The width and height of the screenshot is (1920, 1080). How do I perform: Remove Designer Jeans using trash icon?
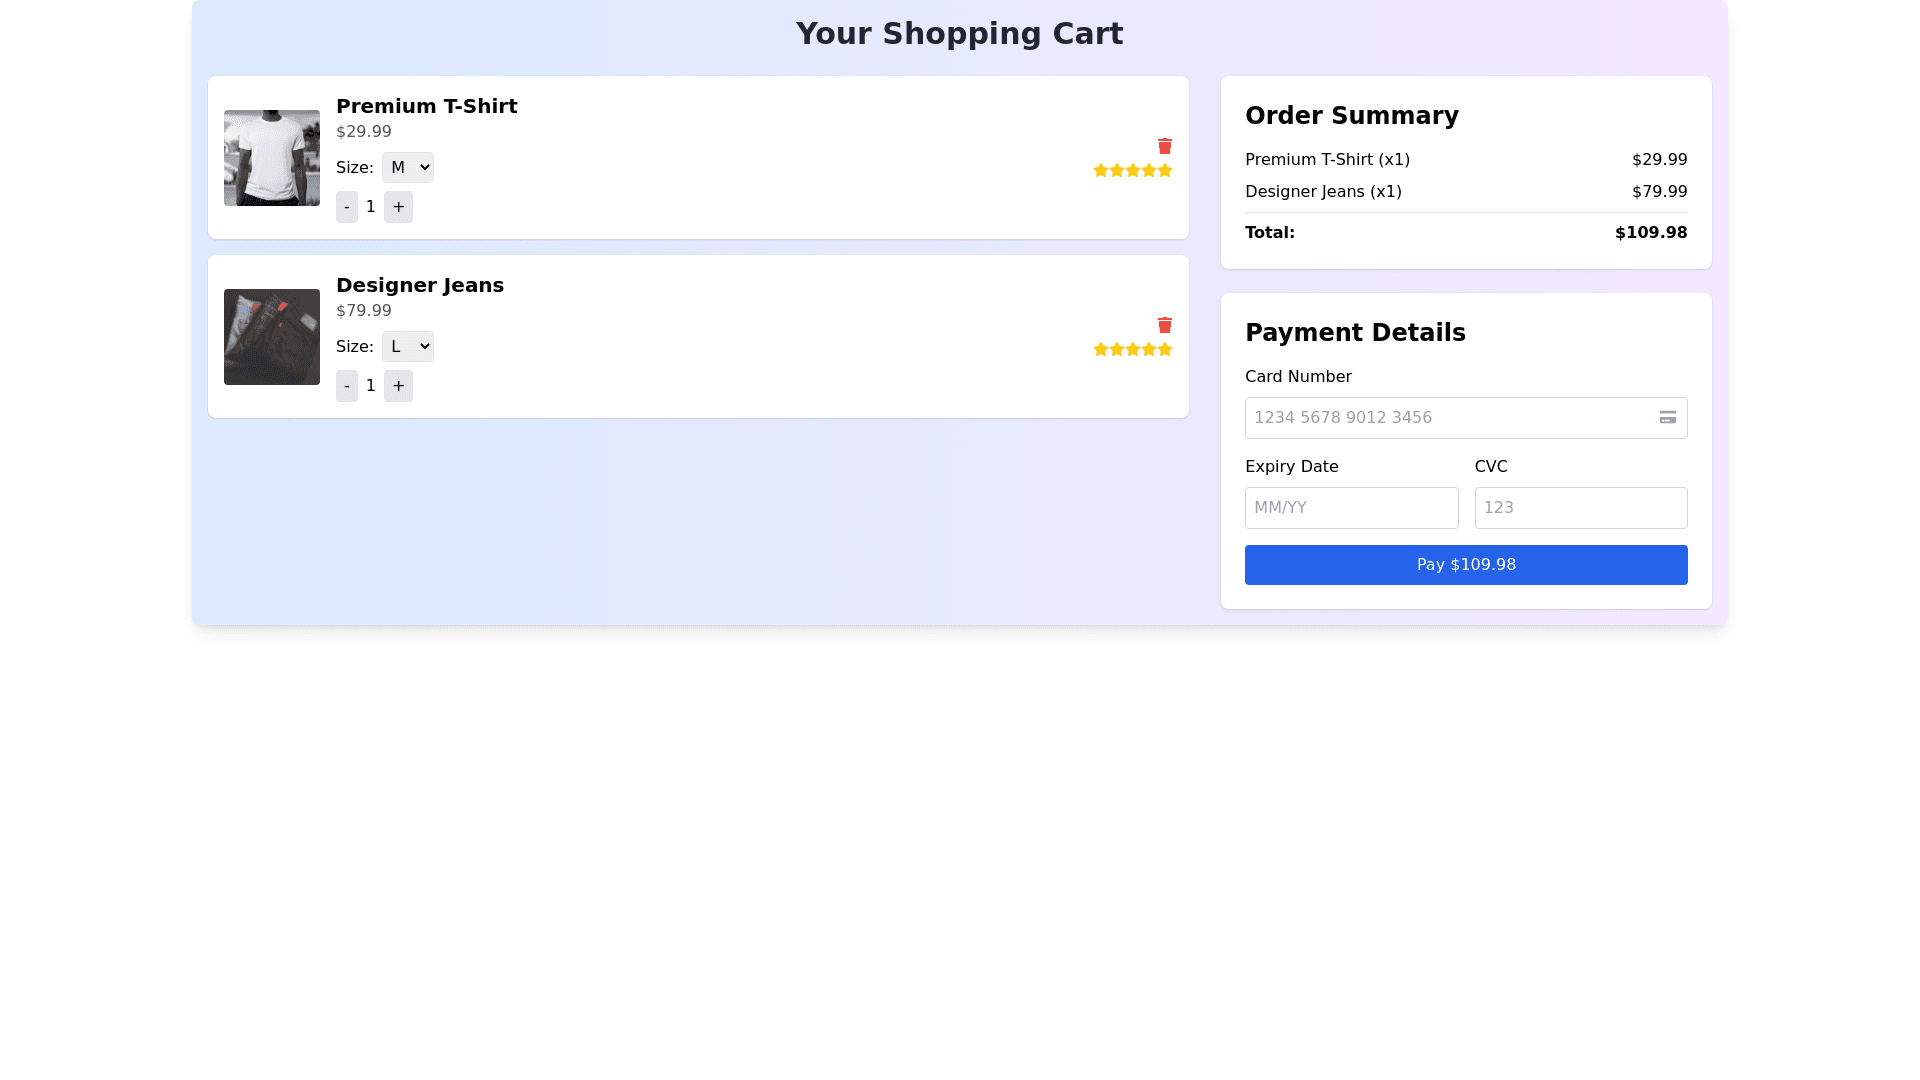coord(1164,325)
